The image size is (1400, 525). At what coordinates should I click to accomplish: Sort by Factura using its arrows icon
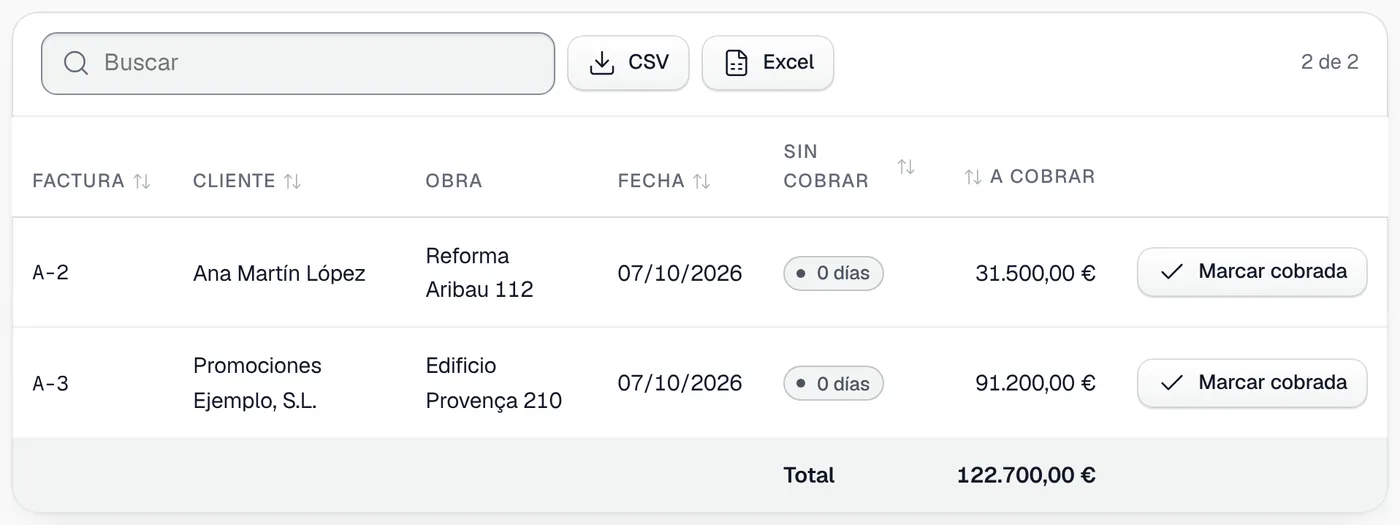click(x=142, y=181)
